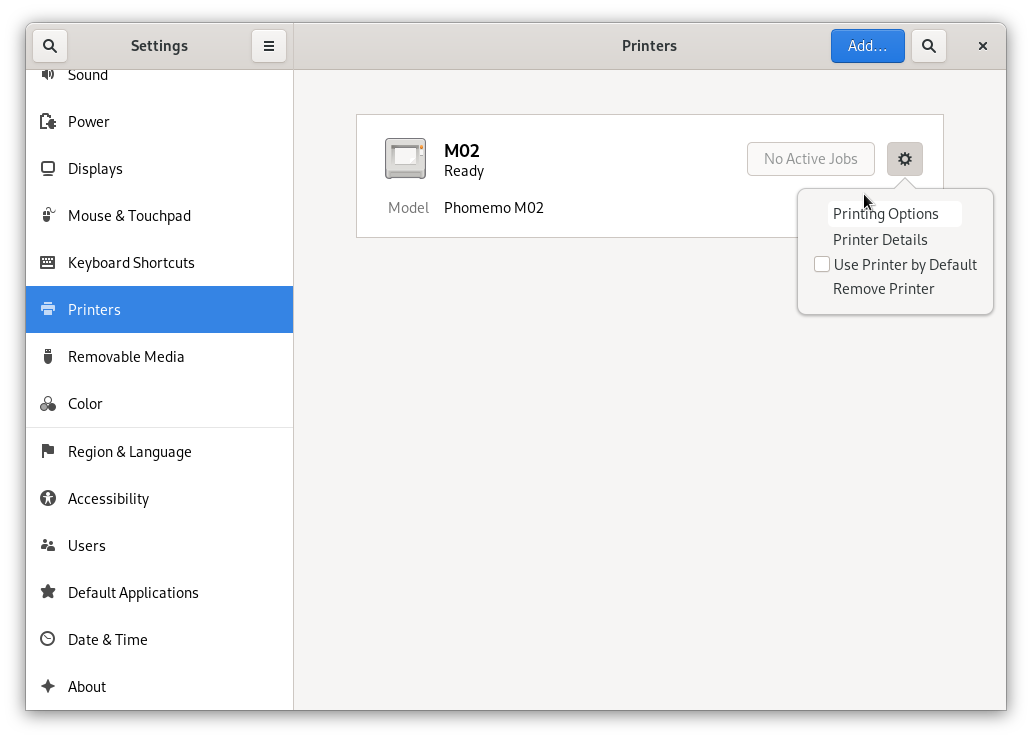This screenshot has height=739, width=1032.
Task: Click the Ready status text
Action: pos(464,171)
